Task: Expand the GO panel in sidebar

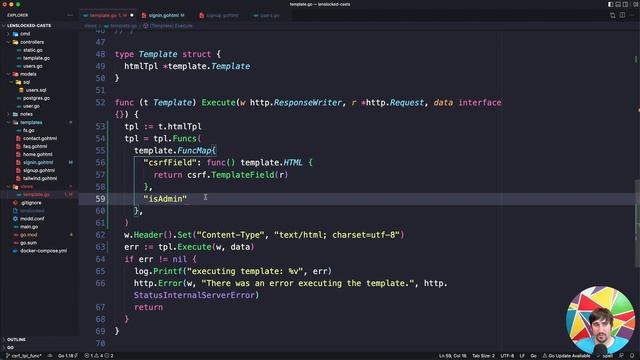Action: click(10, 347)
